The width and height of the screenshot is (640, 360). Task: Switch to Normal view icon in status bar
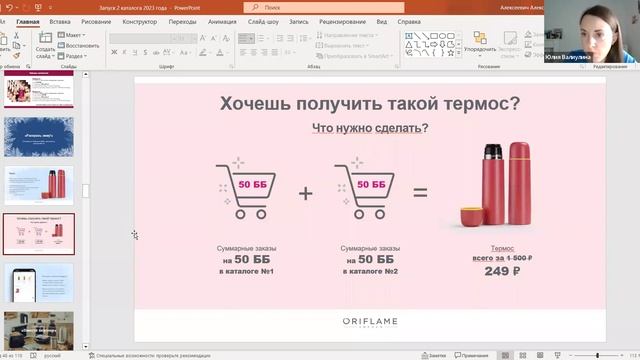coord(505,356)
